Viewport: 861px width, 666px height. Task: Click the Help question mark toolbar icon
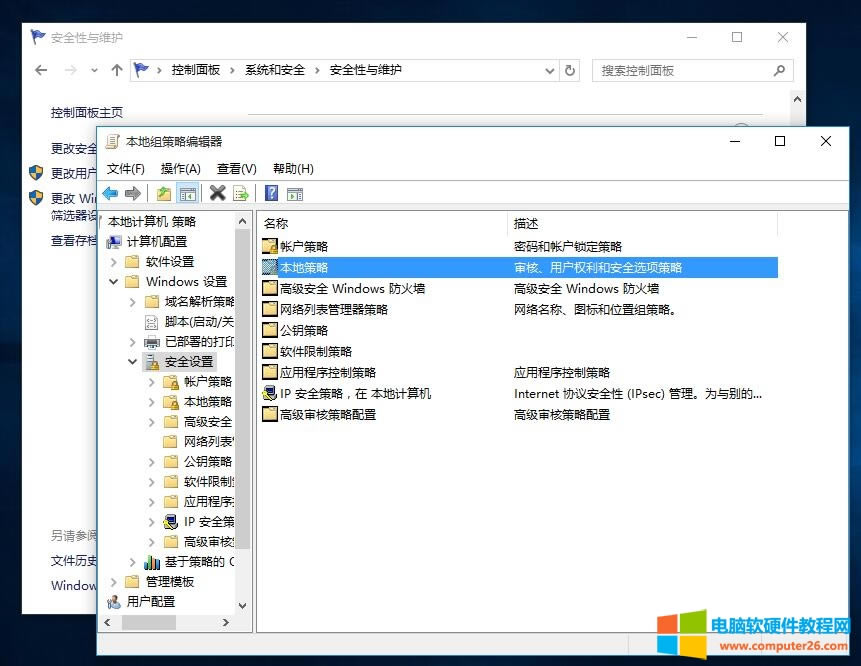[273, 192]
